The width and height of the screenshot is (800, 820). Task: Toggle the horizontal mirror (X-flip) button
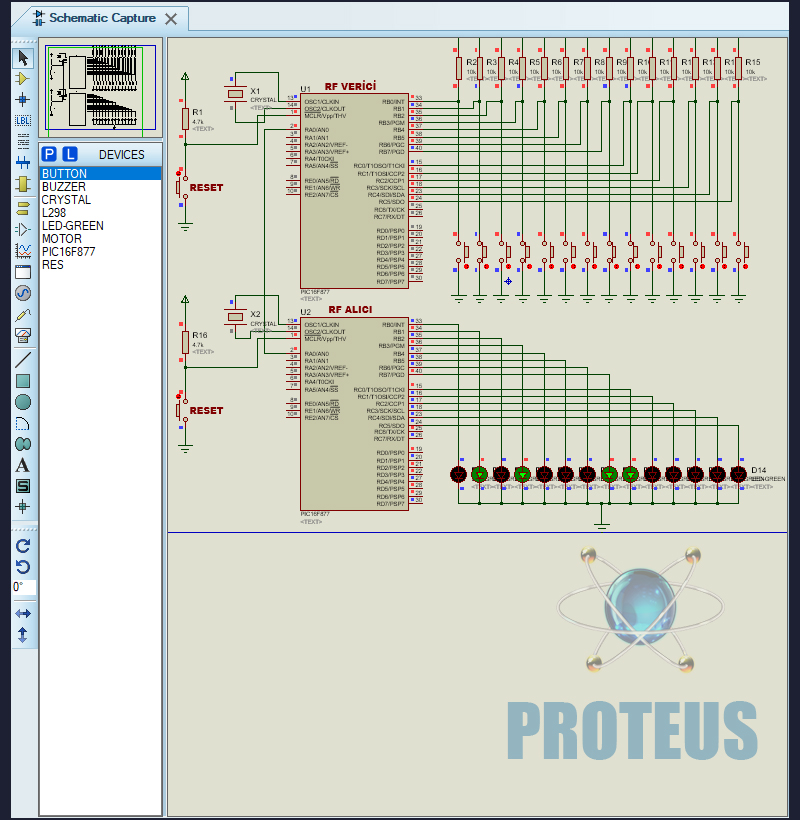(22, 613)
